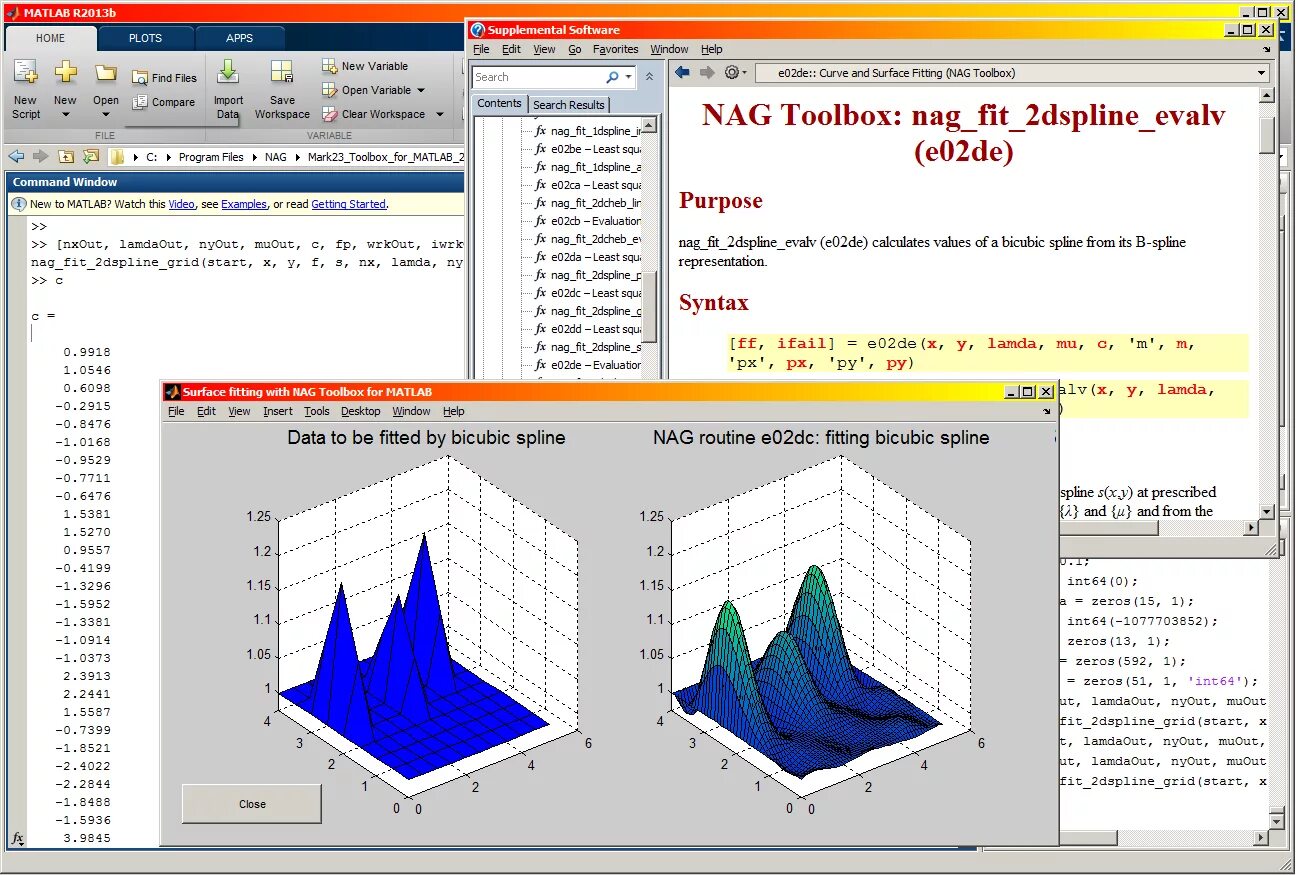
Task: Click Close button in the figure window
Action: [x=252, y=804]
